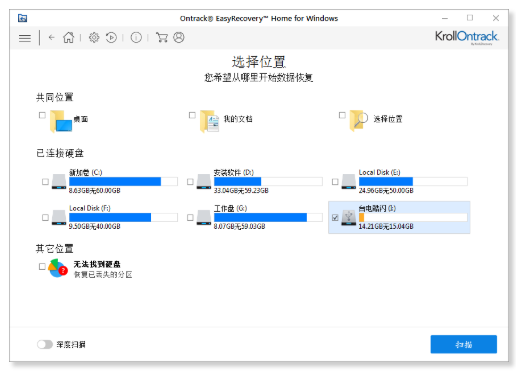This screenshot has height=374, width=516.
Task: Click the 24.96GB free of 50.00GB text
Action: pyautogui.click(x=386, y=191)
